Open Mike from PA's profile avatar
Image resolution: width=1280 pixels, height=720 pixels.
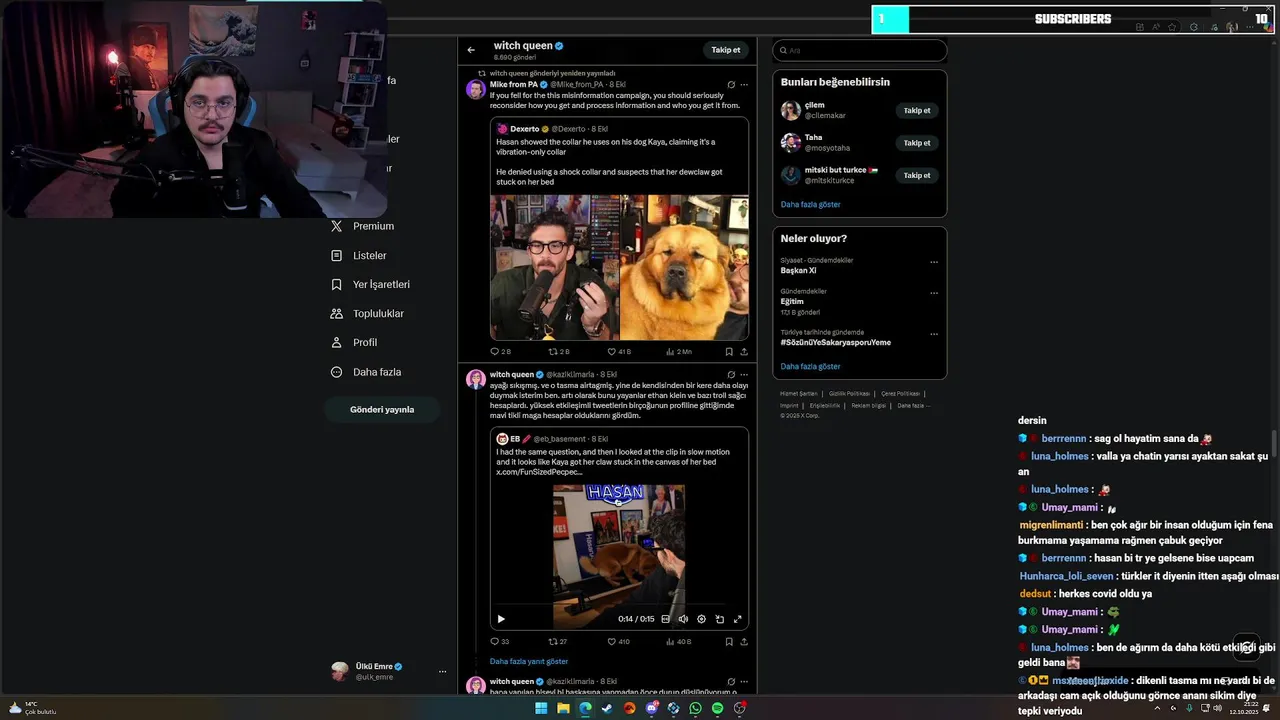pos(476,89)
